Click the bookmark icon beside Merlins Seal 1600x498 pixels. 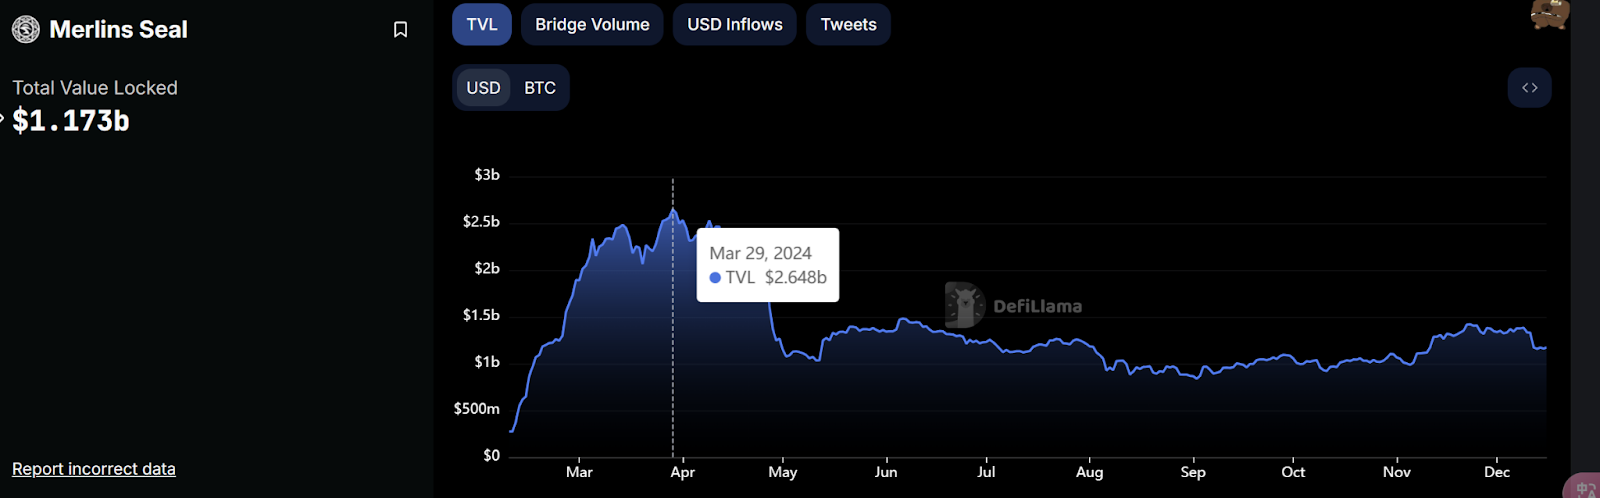[x=400, y=30]
